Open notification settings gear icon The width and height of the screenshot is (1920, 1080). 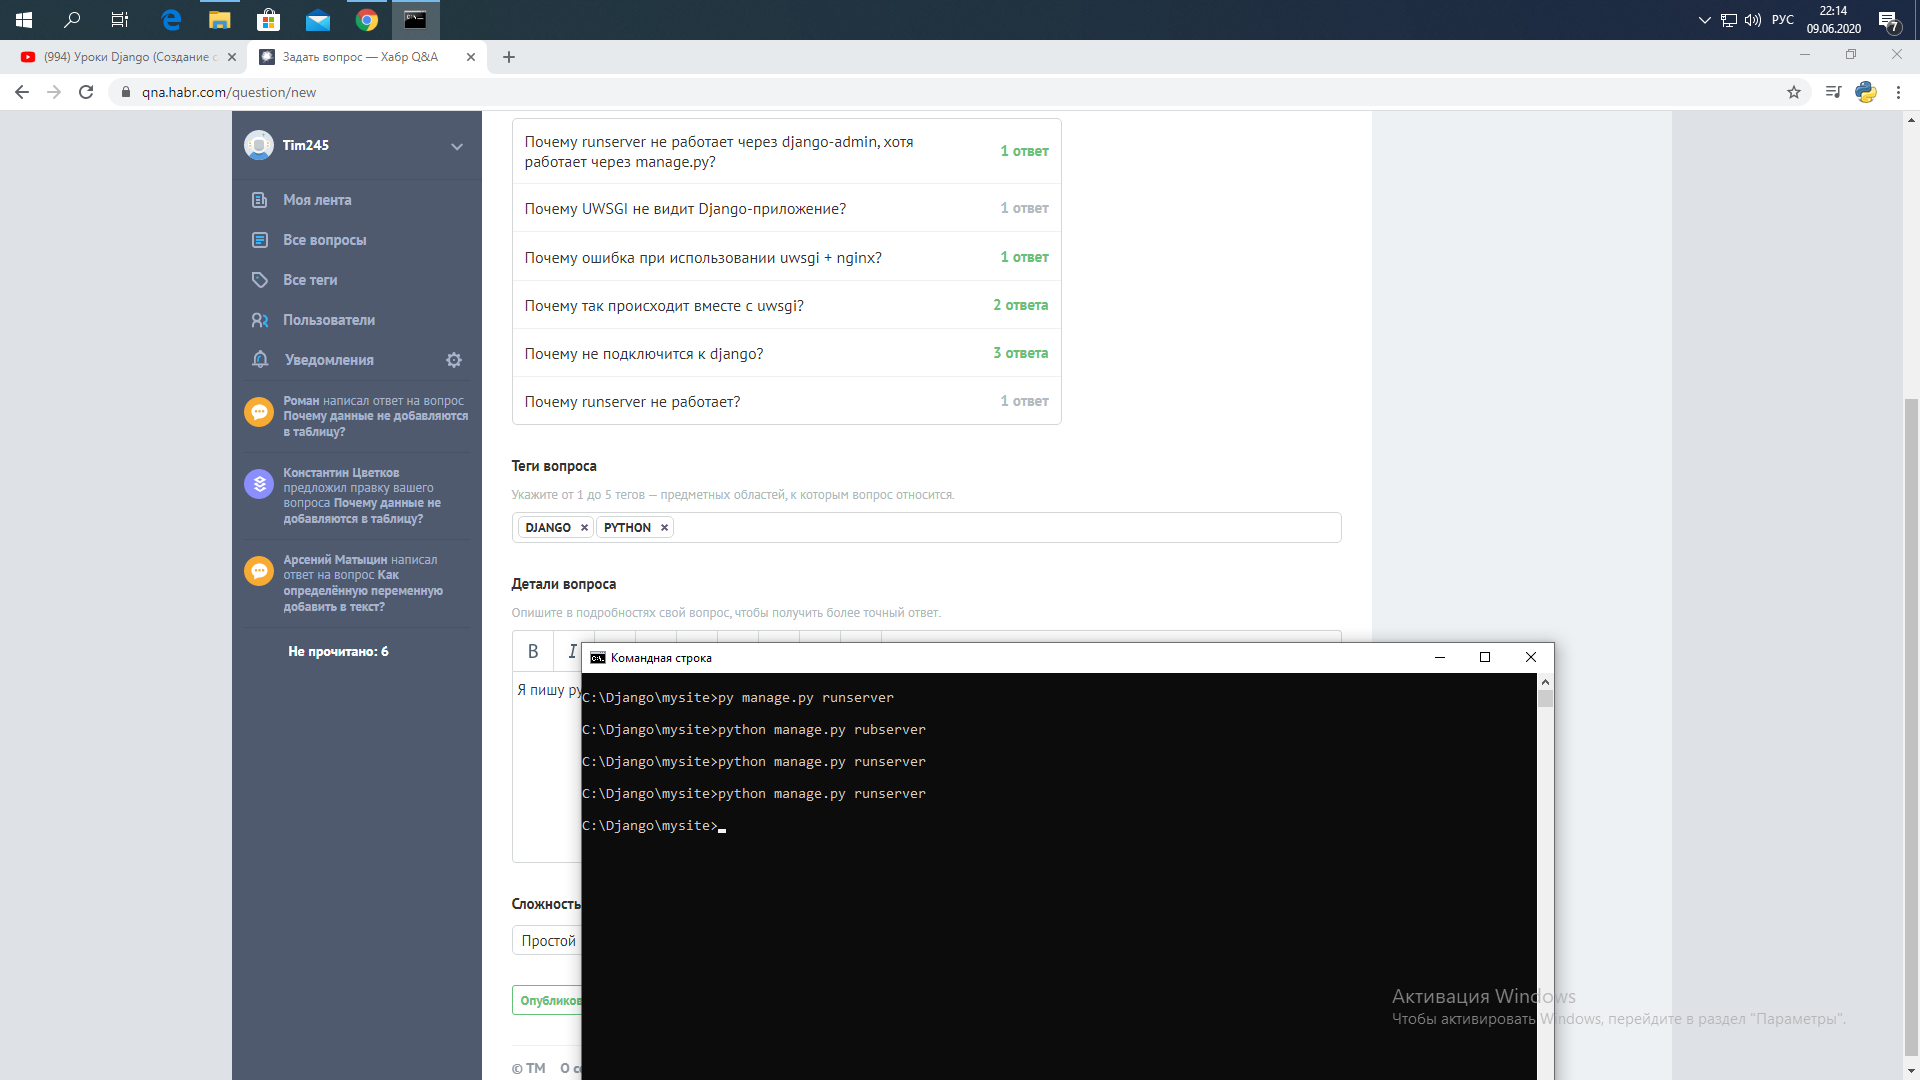454,360
